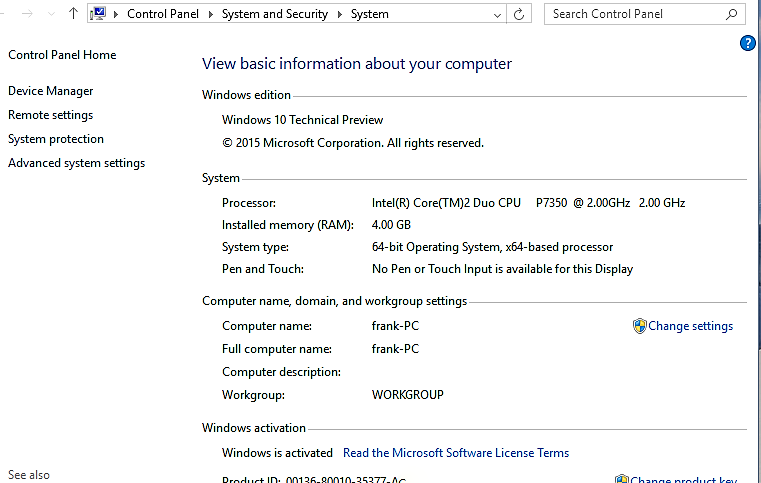Click the Forward navigation arrow
Viewport: 761px width, 483px height.
coord(28,14)
